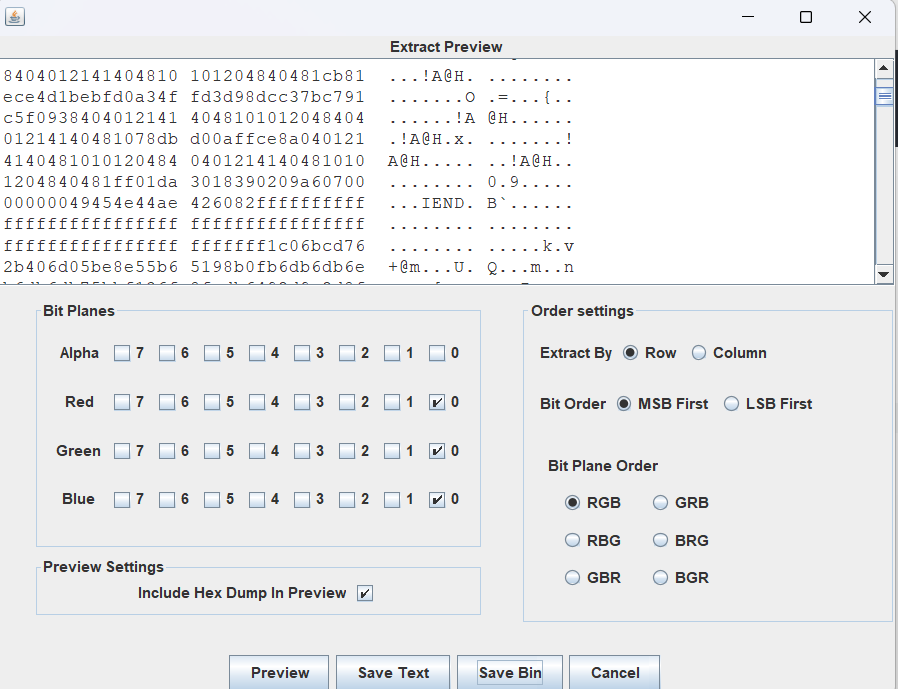The width and height of the screenshot is (898, 689).
Task: Check the Red bit 7 checkbox
Action: 121,402
